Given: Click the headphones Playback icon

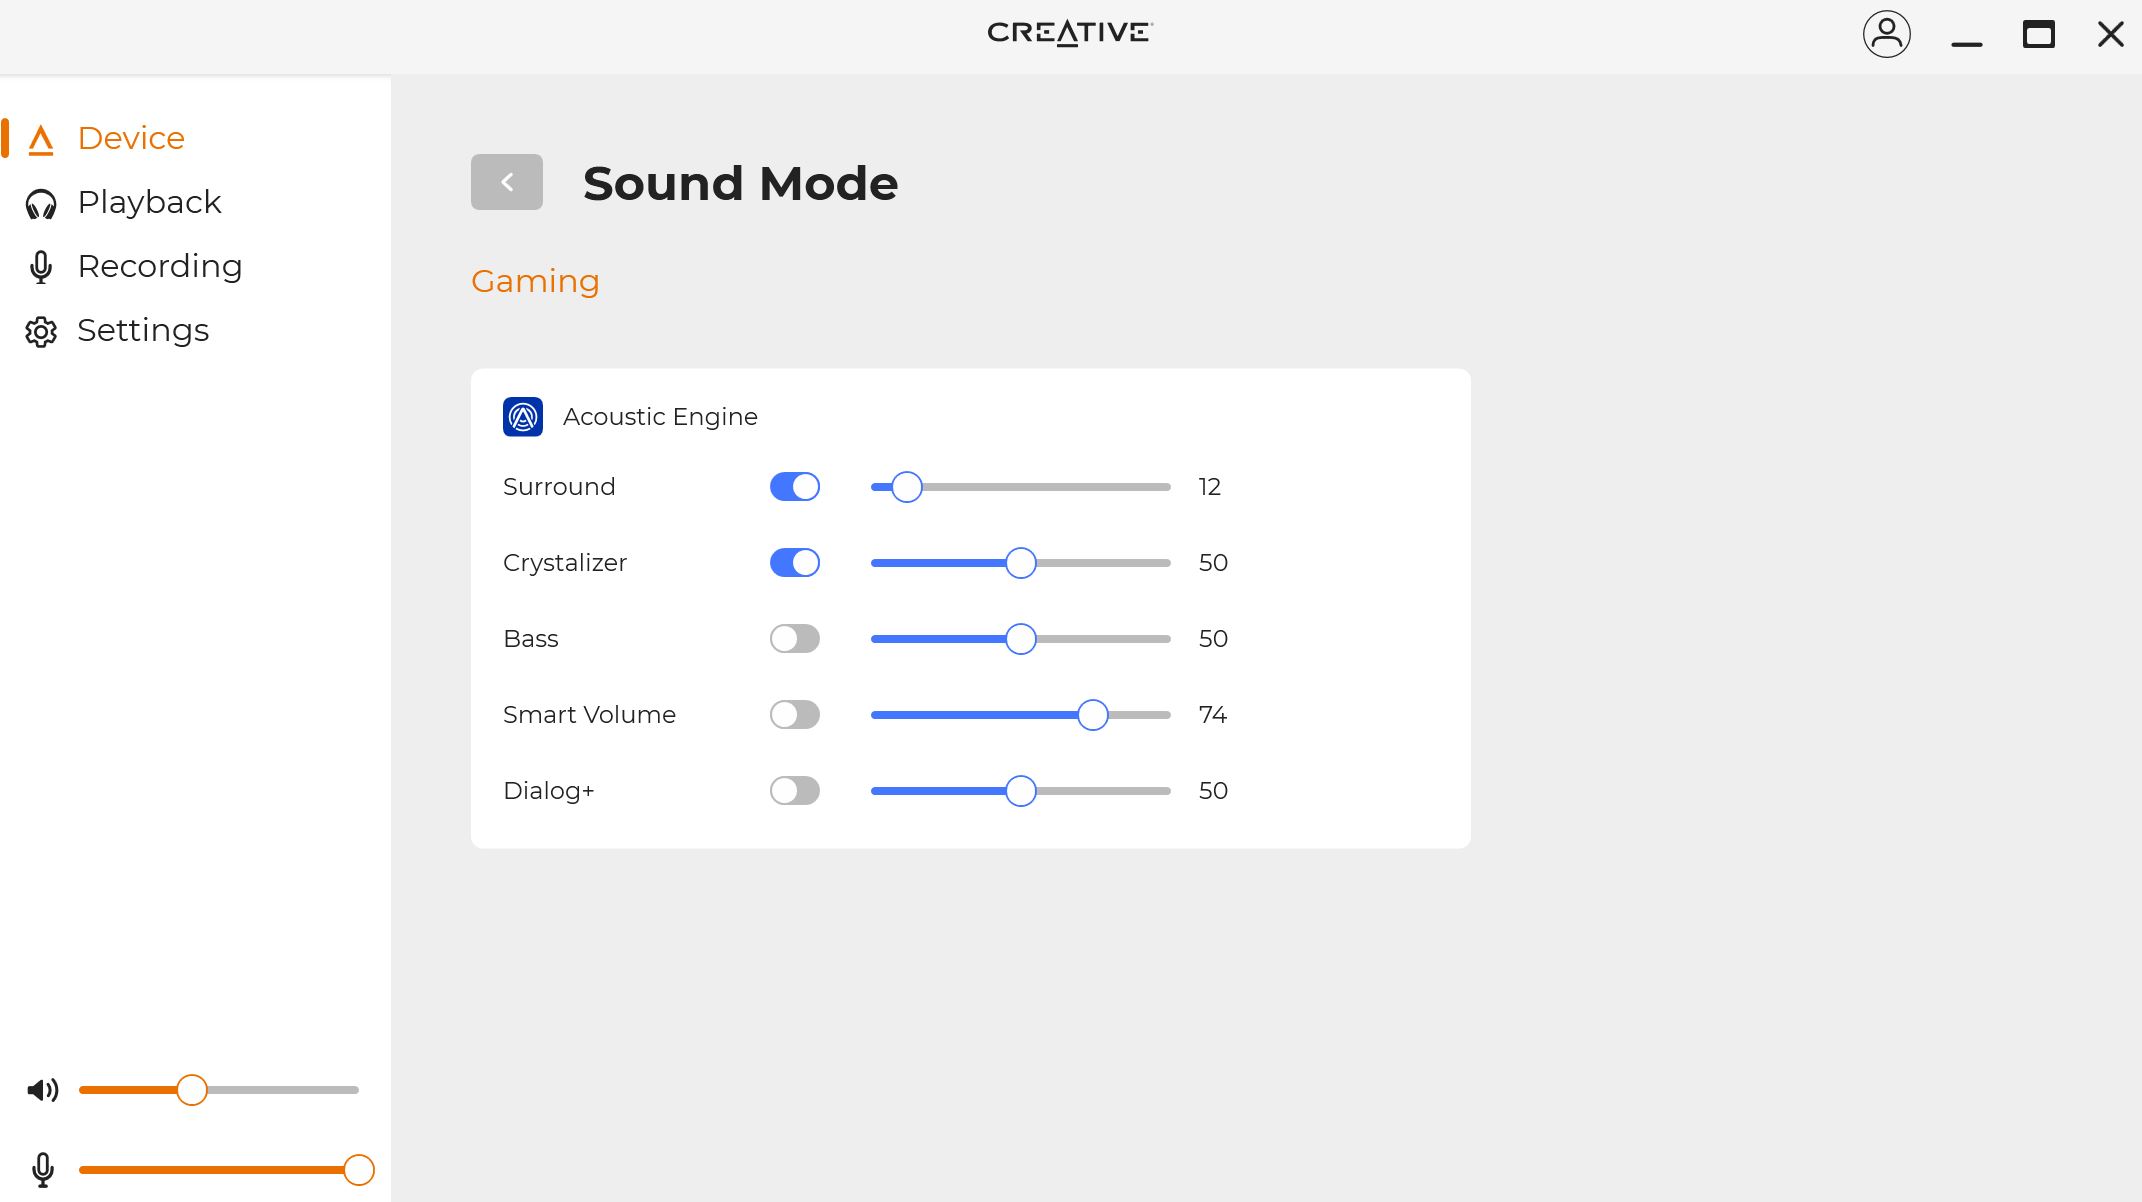Looking at the screenshot, I should click(41, 203).
